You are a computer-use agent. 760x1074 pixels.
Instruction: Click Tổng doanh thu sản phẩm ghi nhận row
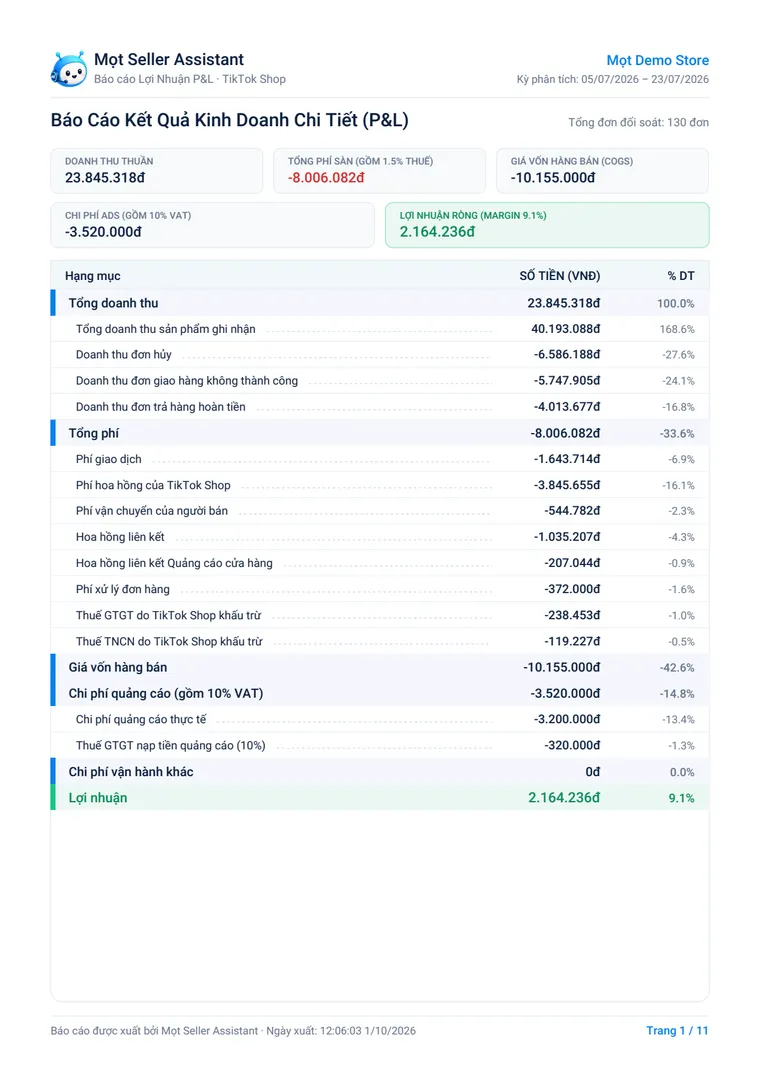click(x=380, y=329)
